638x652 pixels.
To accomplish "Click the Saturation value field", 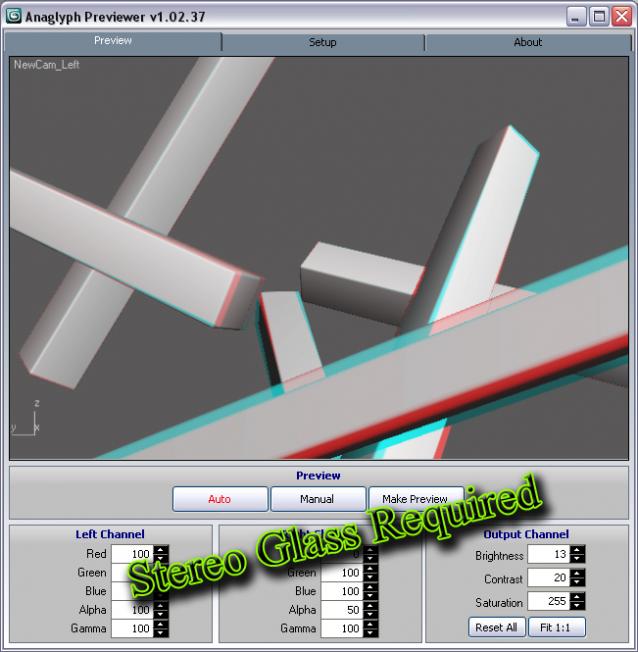I will click(547, 602).
